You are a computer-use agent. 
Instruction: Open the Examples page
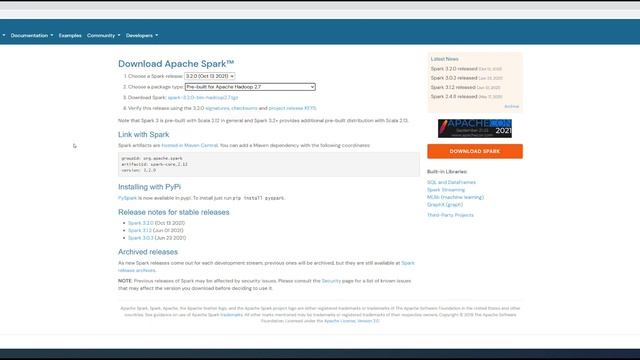(70, 36)
